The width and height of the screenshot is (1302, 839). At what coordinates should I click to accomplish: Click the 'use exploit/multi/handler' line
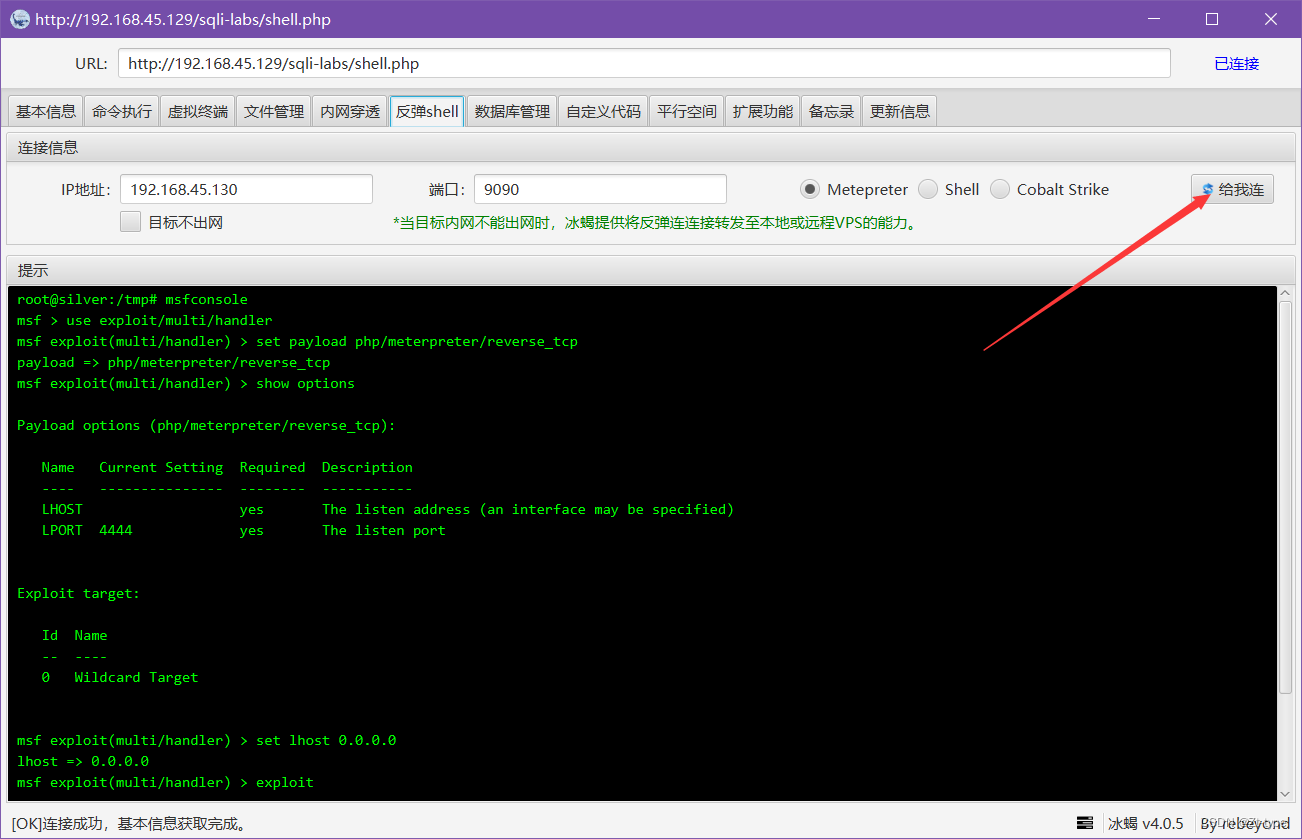pos(144,320)
